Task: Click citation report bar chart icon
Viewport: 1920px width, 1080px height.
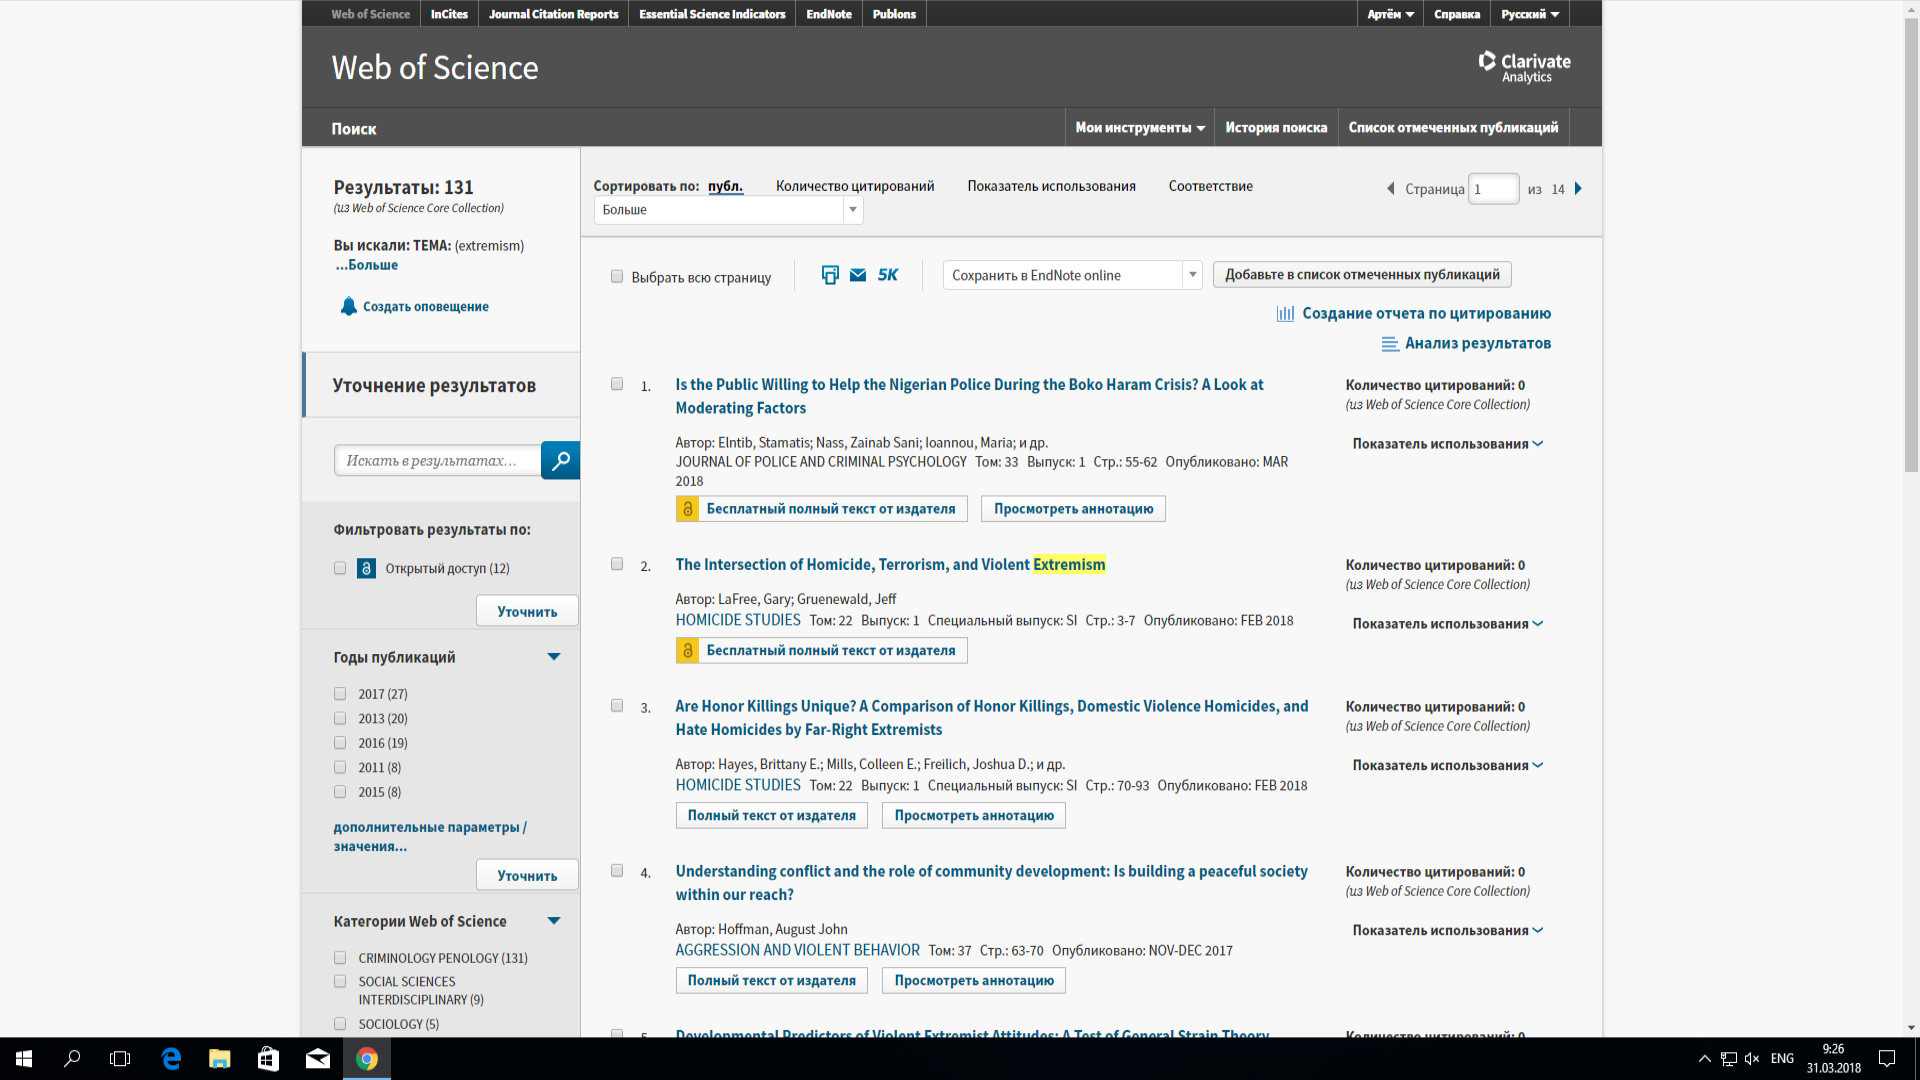Action: (1285, 314)
